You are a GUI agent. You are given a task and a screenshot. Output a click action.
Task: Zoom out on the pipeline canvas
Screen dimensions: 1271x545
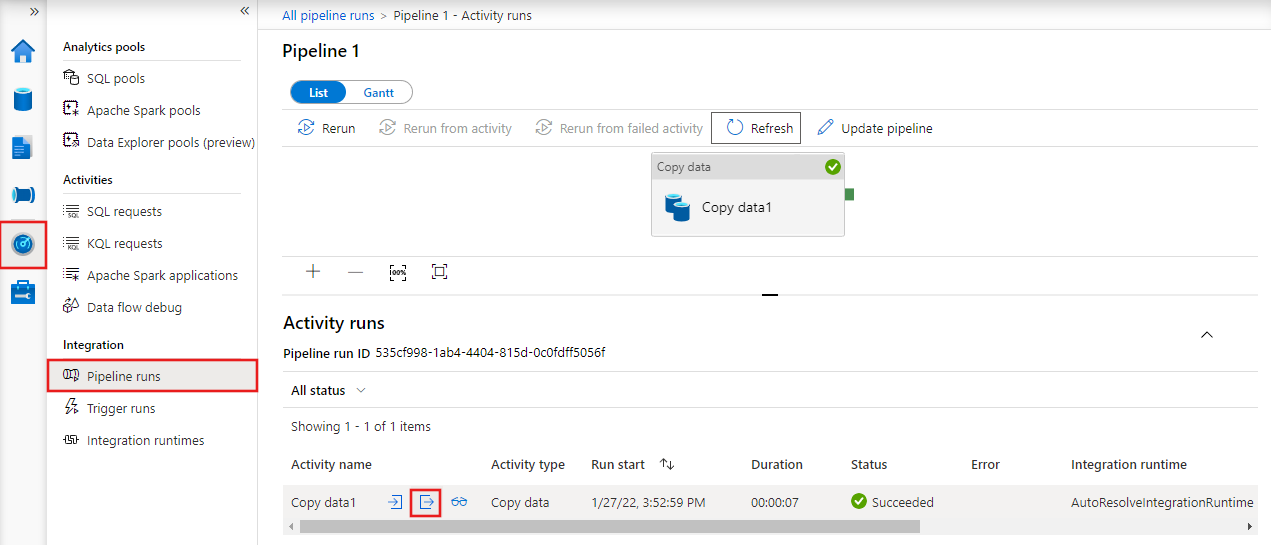[355, 271]
